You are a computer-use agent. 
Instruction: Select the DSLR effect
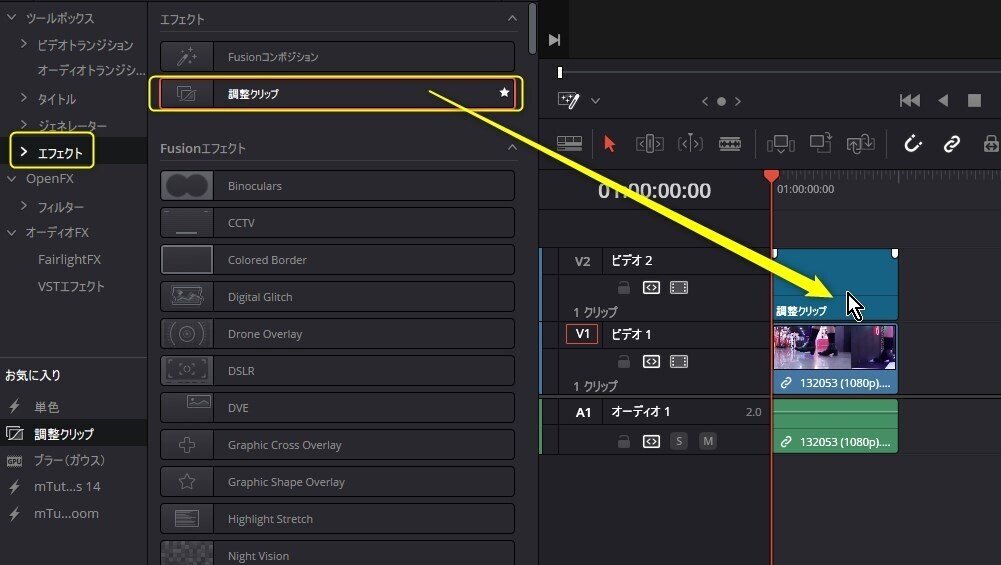tap(337, 371)
